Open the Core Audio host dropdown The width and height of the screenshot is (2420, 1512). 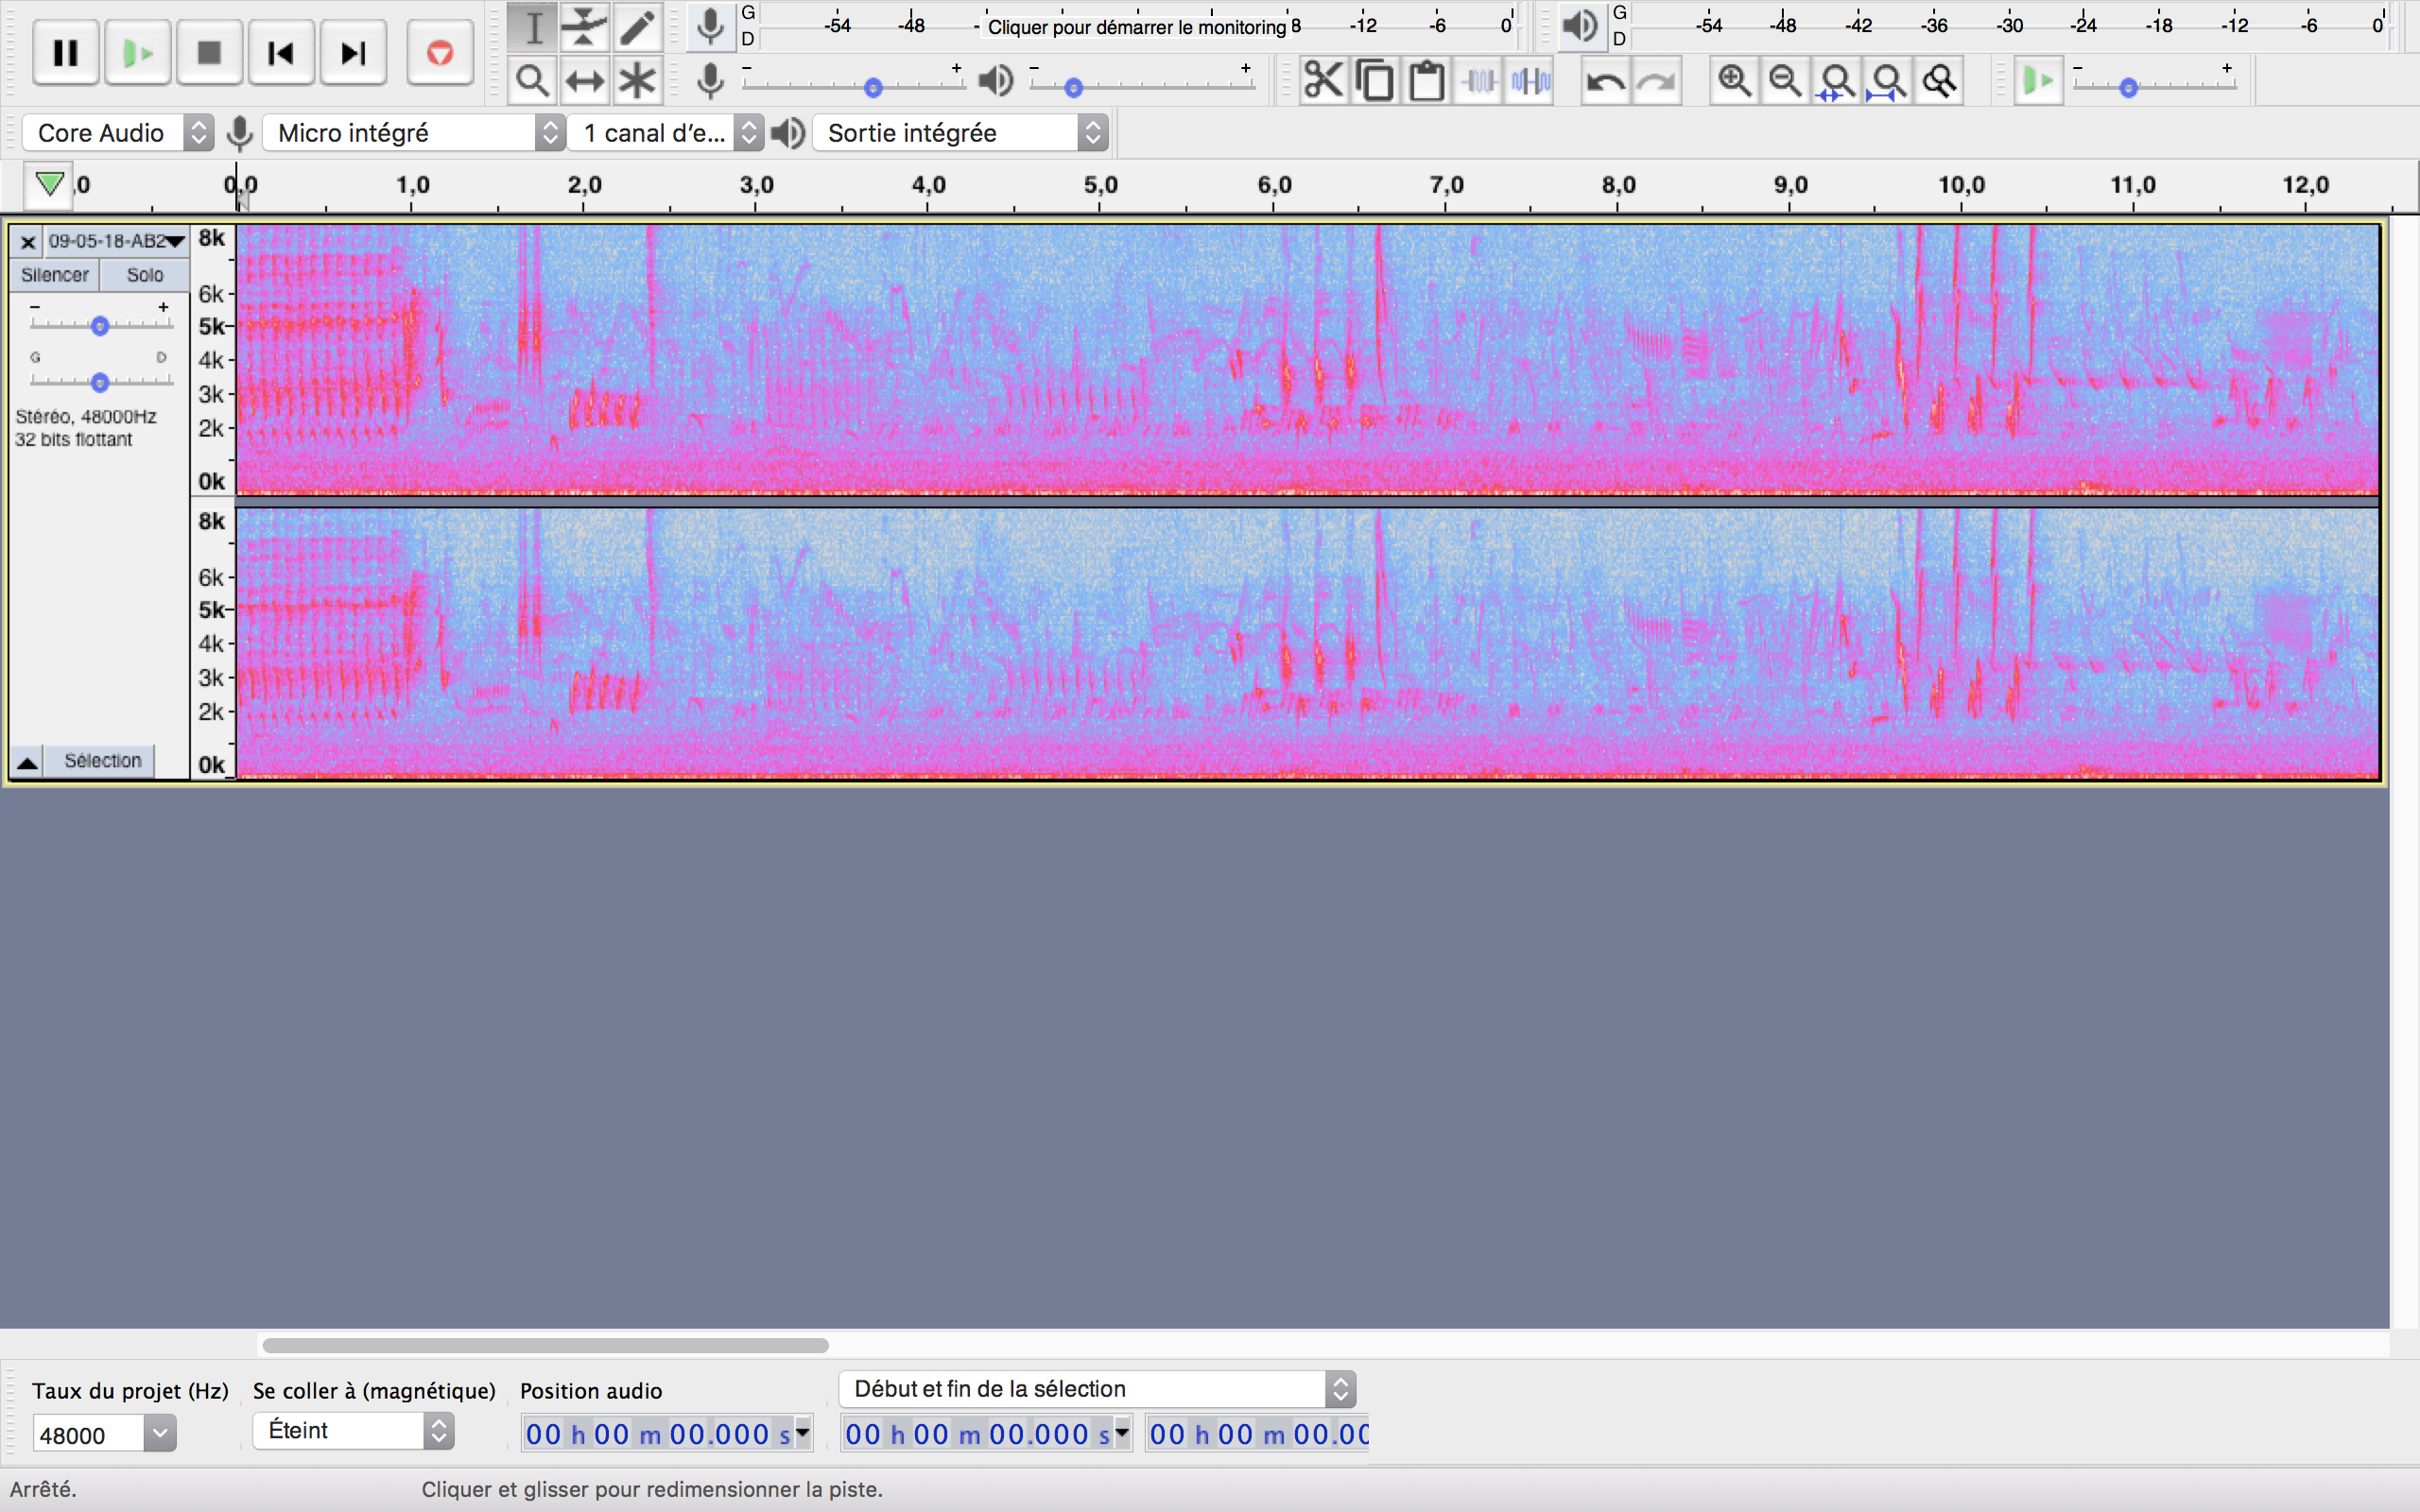118,133
